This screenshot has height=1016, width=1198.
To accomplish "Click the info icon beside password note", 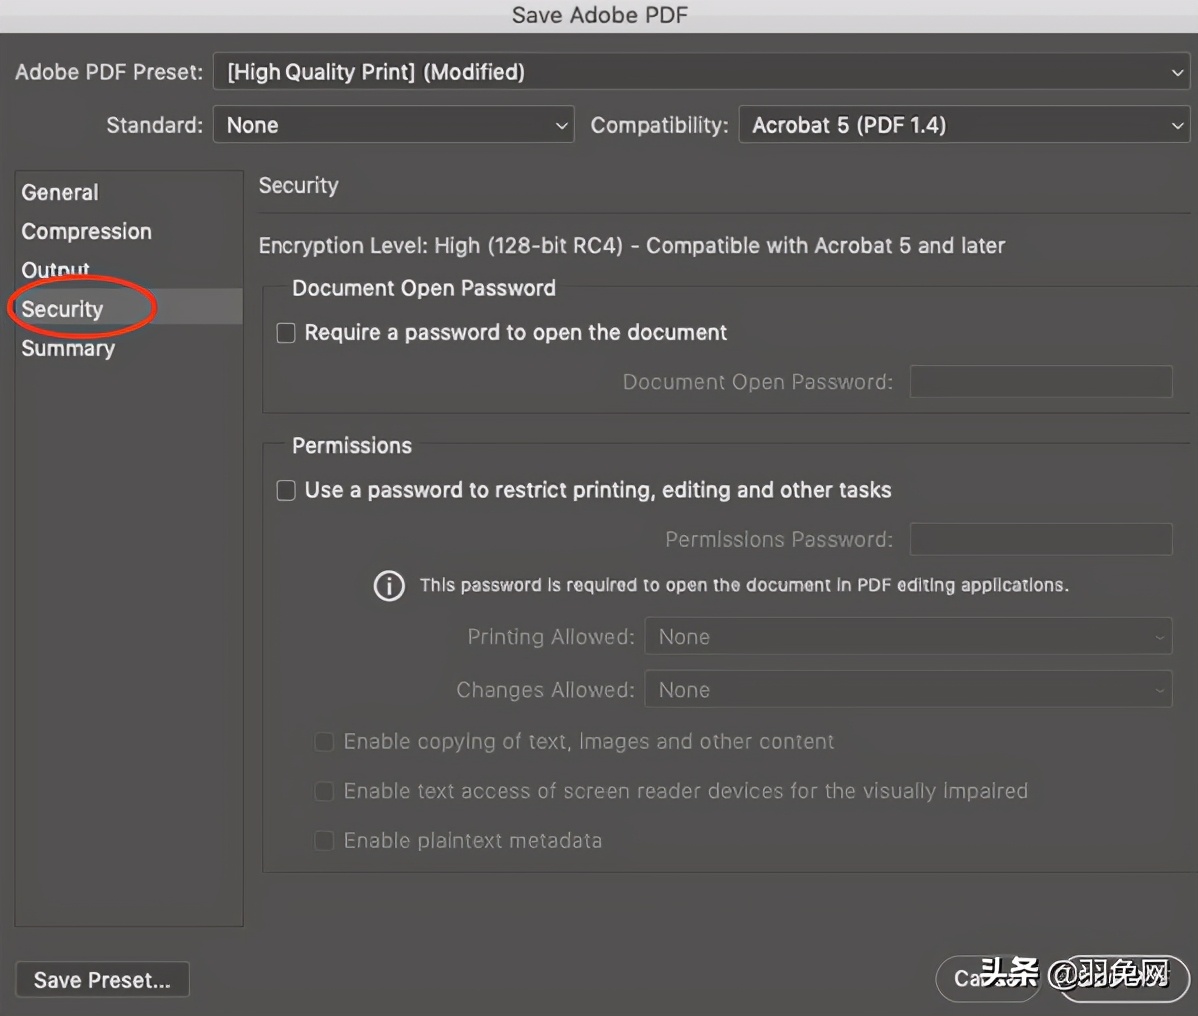I will (x=389, y=586).
